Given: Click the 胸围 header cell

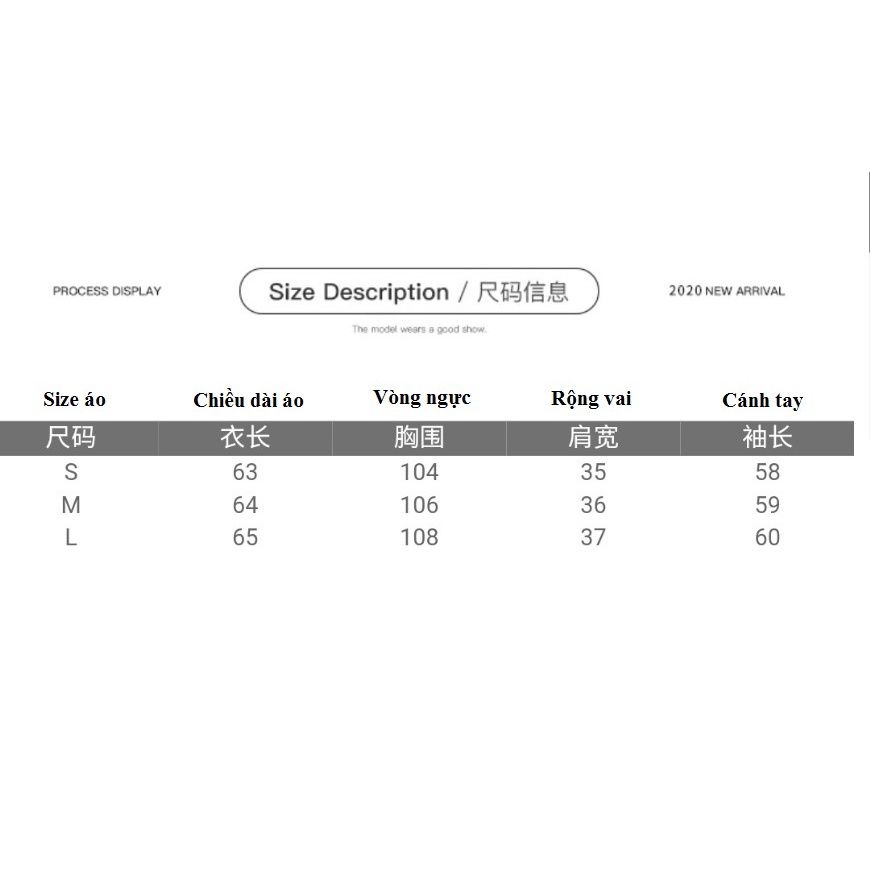Looking at the screenshot, I should [x=419, y=438].
